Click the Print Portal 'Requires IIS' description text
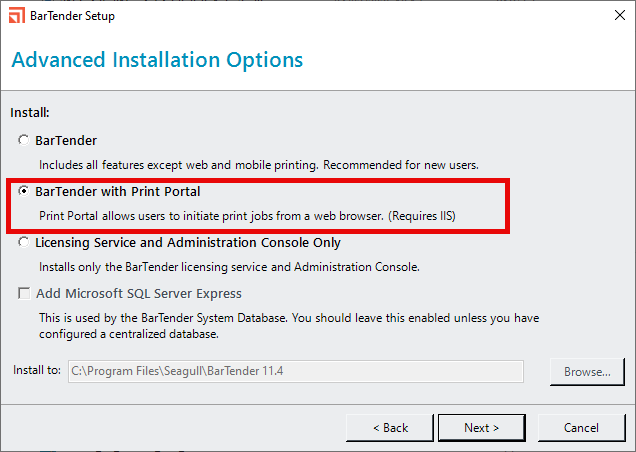The width and height of the screenshot is (636, 452). tap(247, 216)
